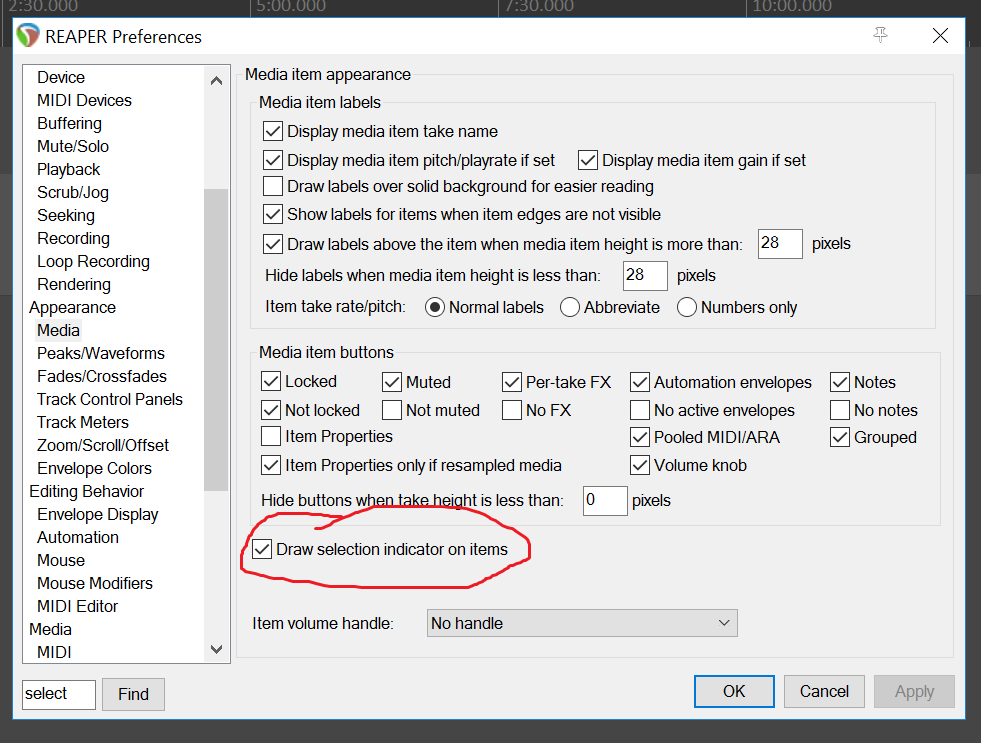Enable Draw labels over solid background
This screenshot has height=743, width=981.
(x=273, y=186)
